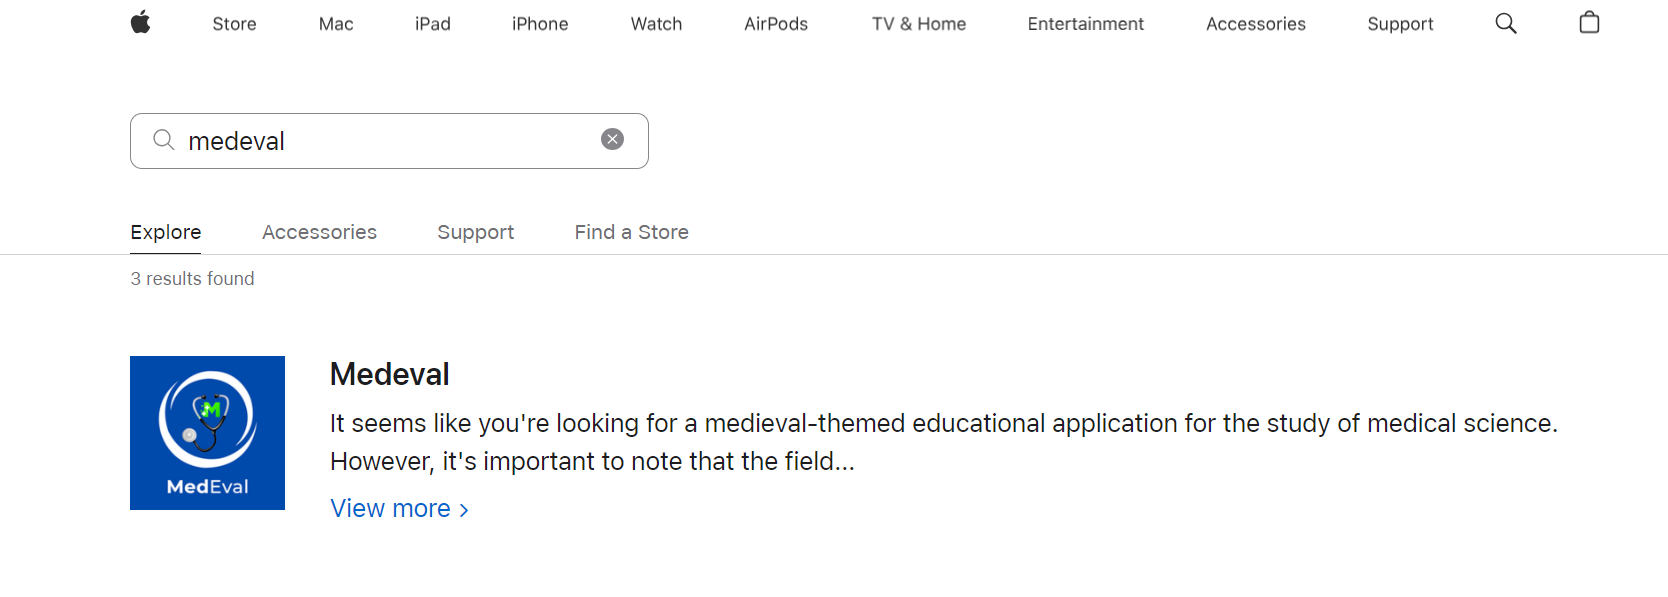Screen dimensions: 1668x597
Task: Switch to the Accessories results tab
Action: [x=319, y=232]
